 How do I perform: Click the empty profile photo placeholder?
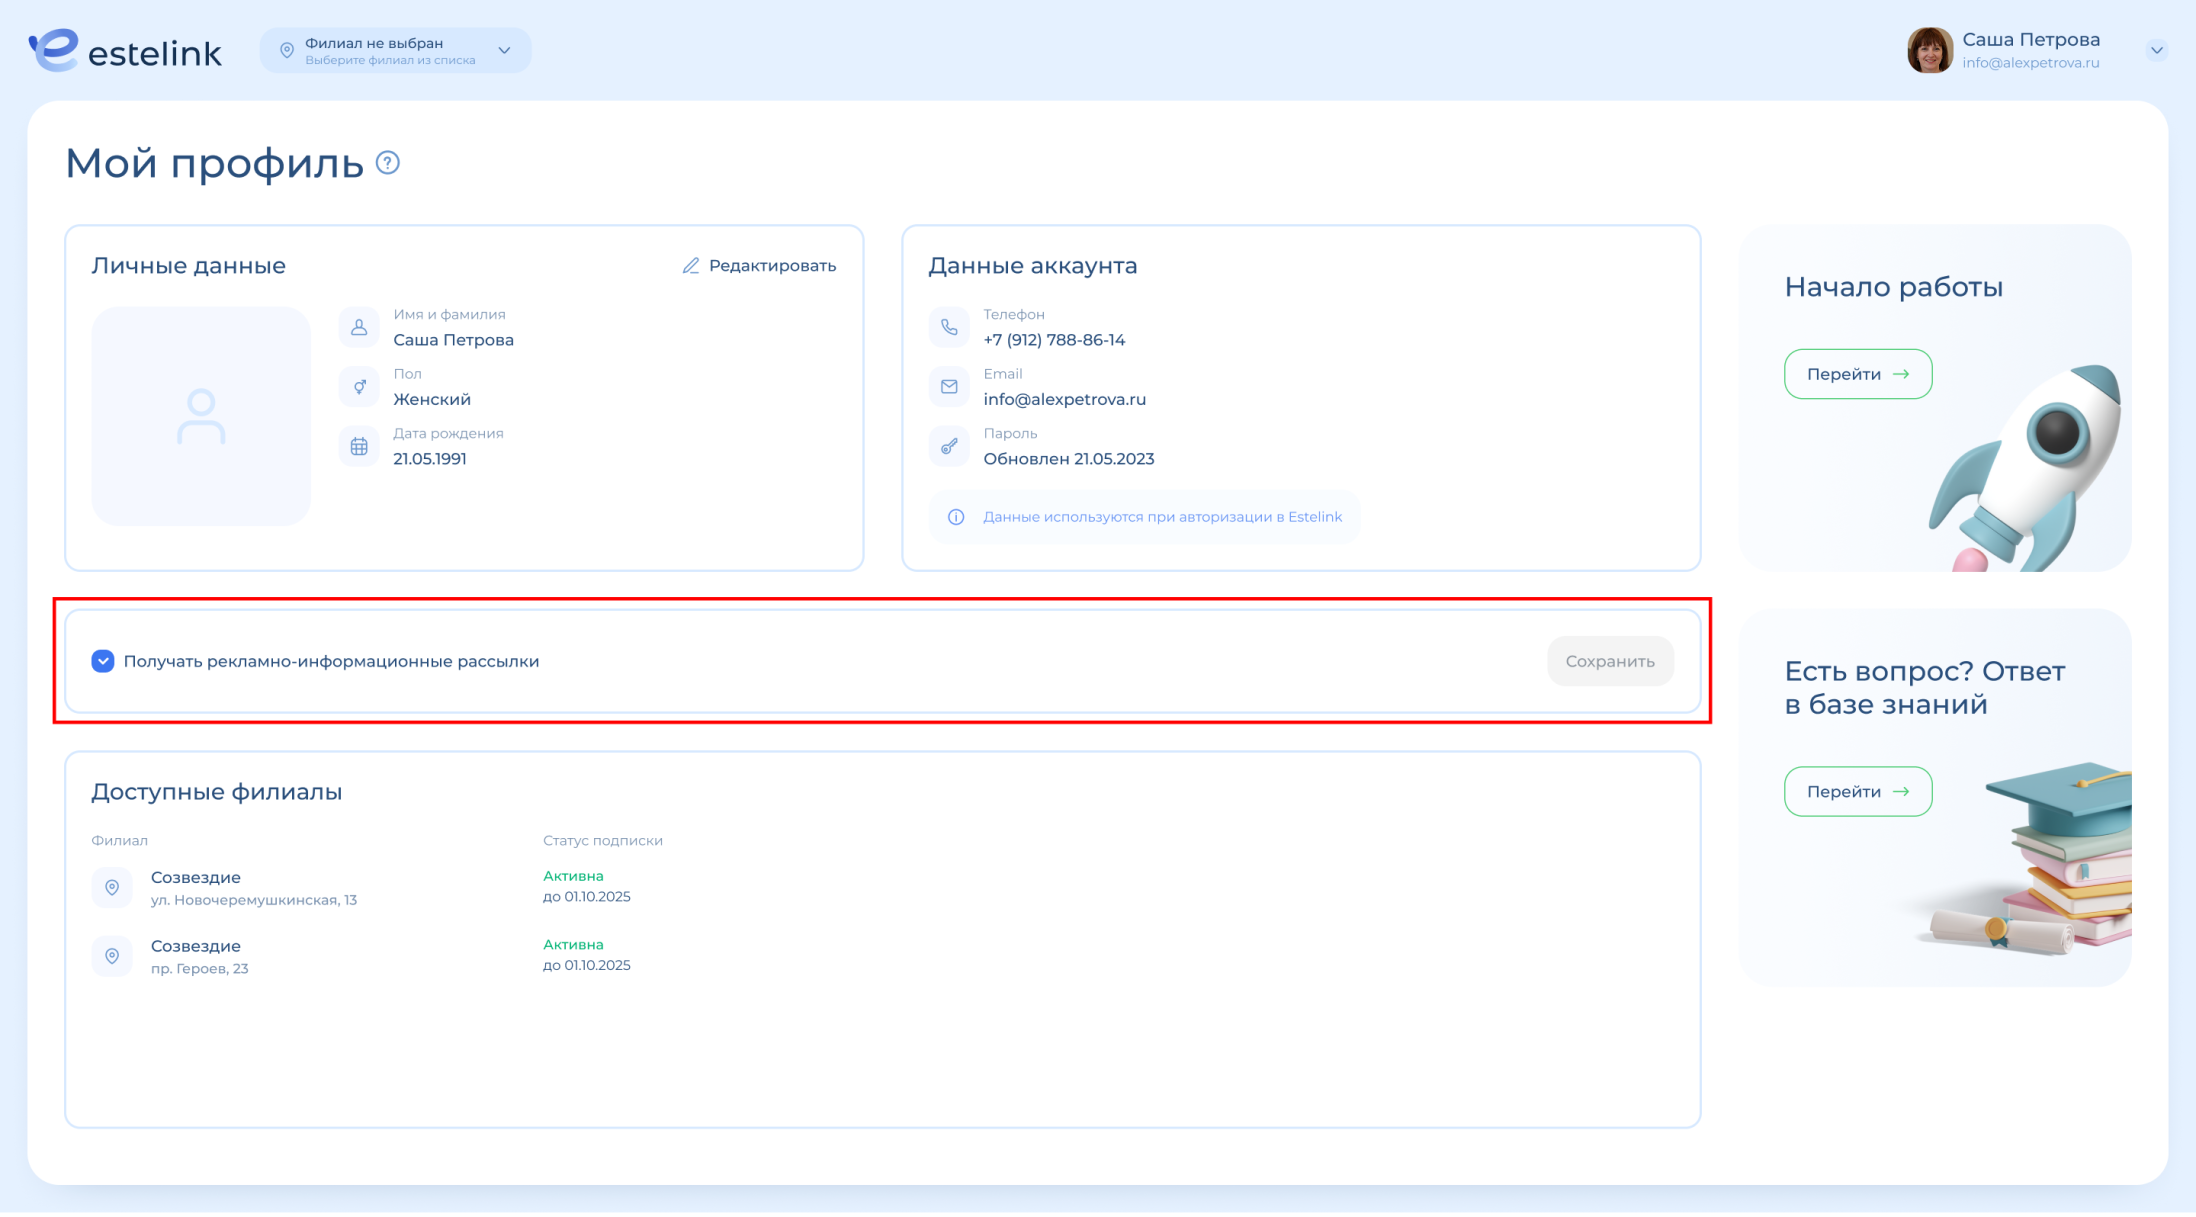point(201,416)
